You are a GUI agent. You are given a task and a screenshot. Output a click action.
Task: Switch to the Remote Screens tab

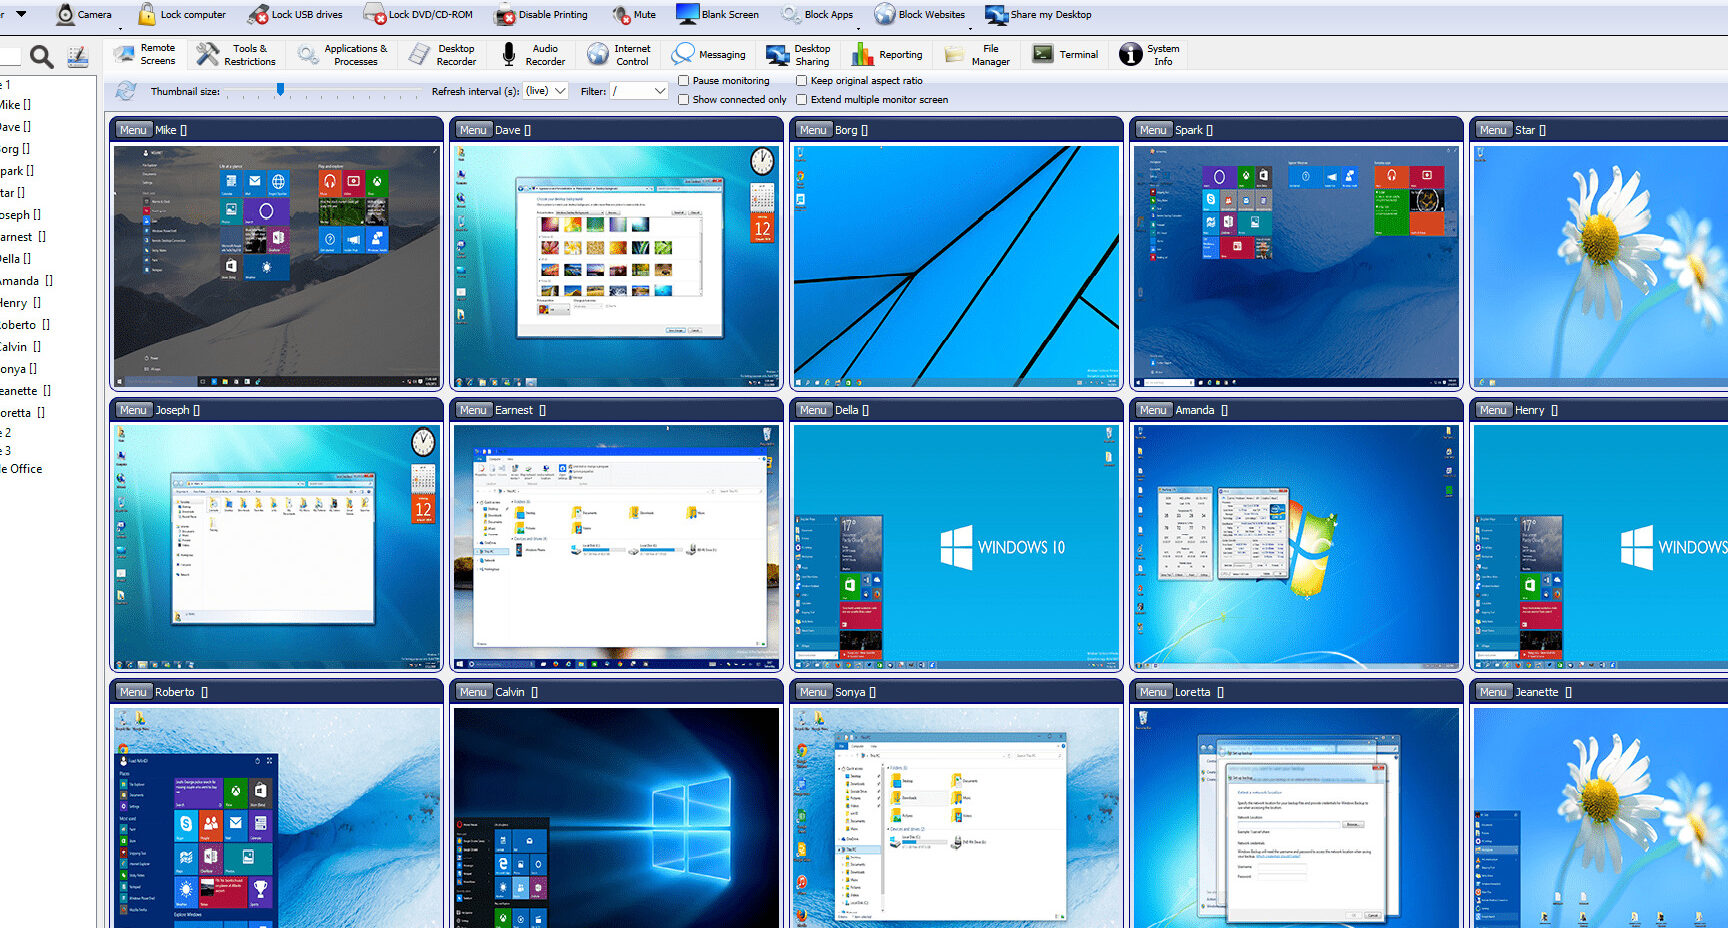(x=145, y=54)
